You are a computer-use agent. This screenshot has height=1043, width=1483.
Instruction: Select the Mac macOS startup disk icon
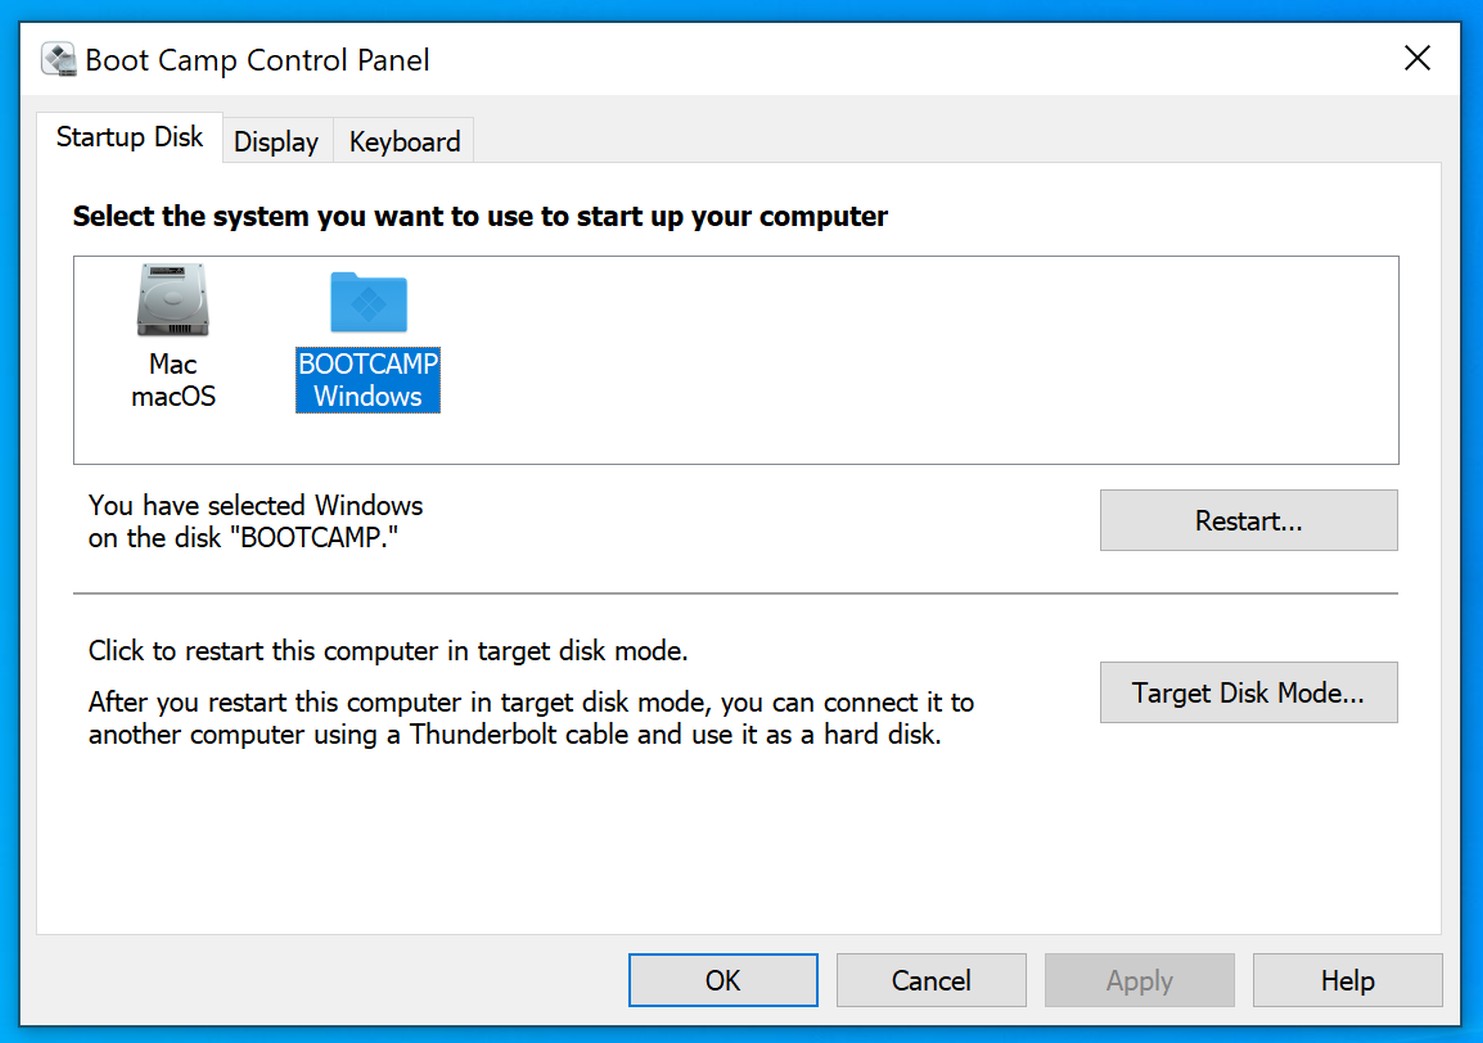172,300
